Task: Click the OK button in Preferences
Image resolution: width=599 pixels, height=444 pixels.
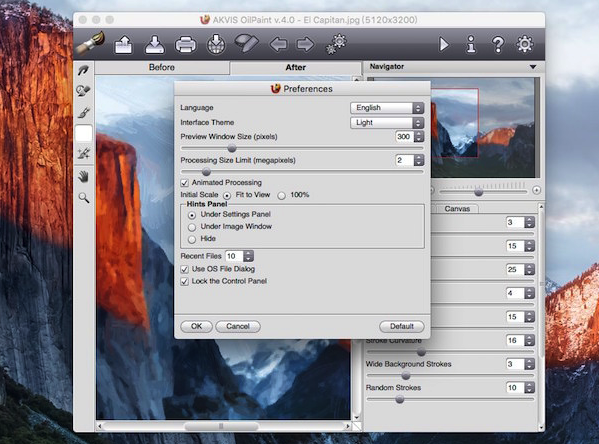Action: [x=196, y=326]
